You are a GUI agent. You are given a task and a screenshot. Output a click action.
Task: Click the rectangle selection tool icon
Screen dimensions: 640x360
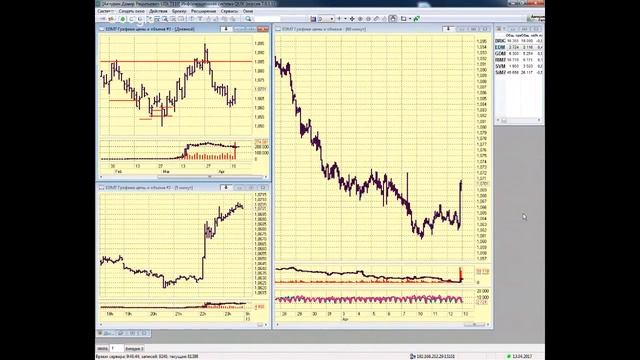403,19
